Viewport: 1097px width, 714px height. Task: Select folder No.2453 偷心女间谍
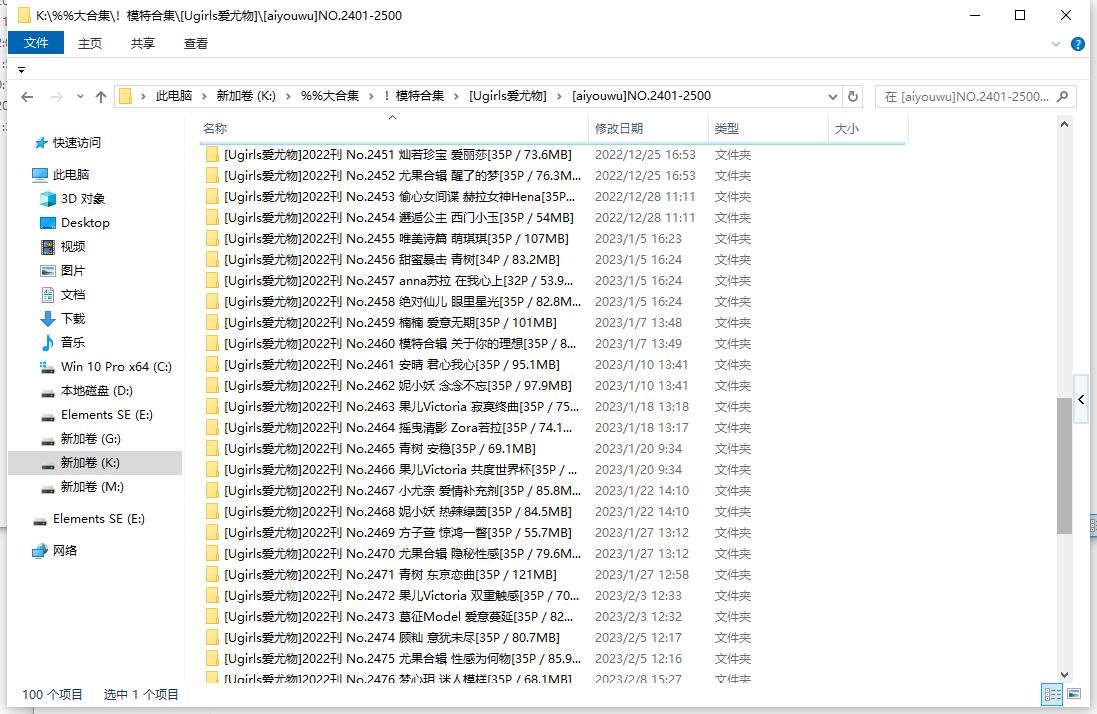tap(399, 197)
